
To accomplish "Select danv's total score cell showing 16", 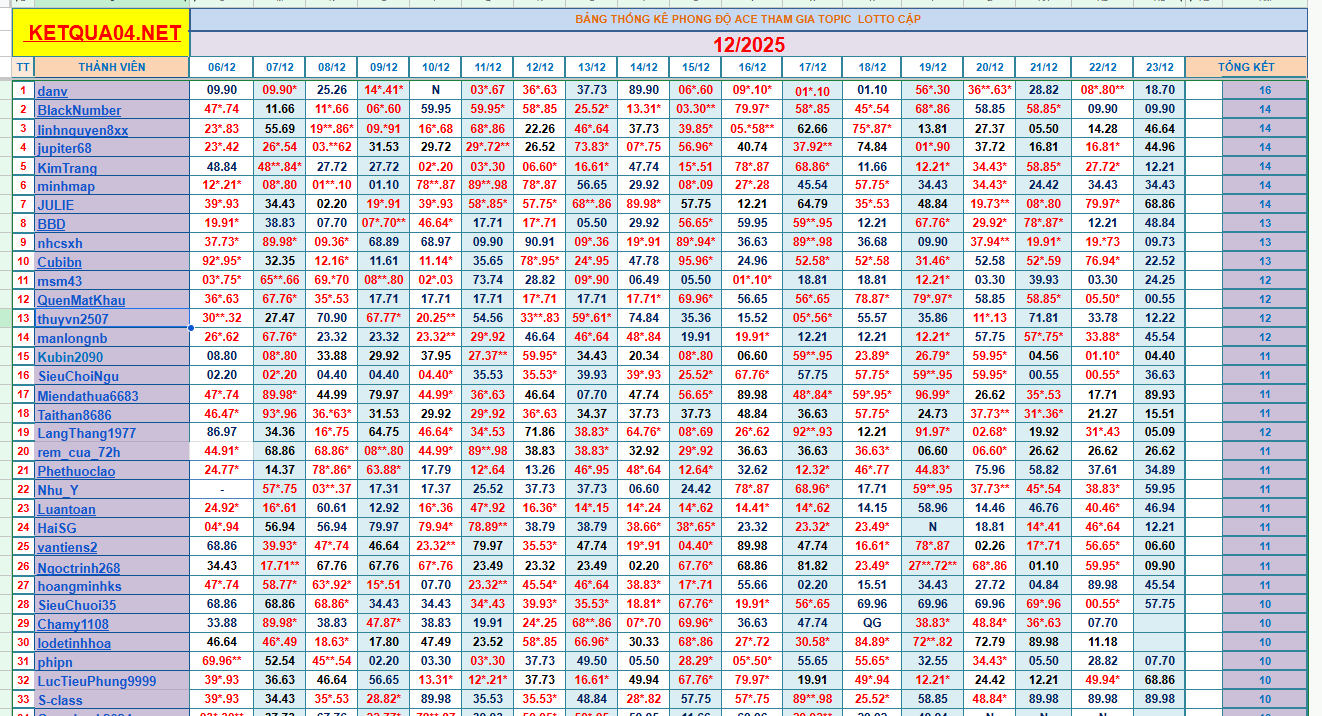I will click(1264, 90).
